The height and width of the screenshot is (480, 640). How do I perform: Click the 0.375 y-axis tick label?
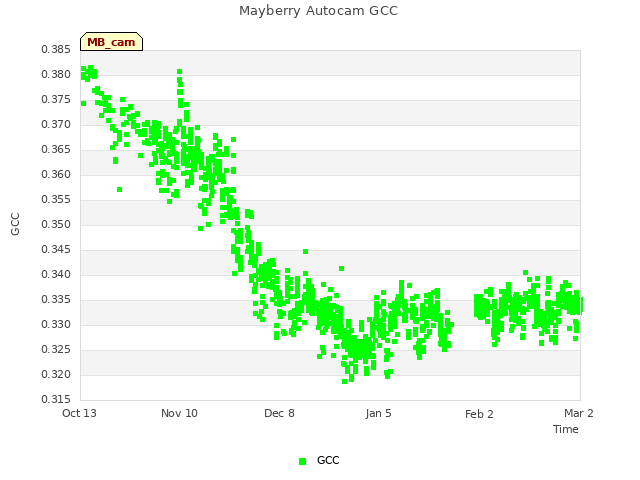click(56, 100)
